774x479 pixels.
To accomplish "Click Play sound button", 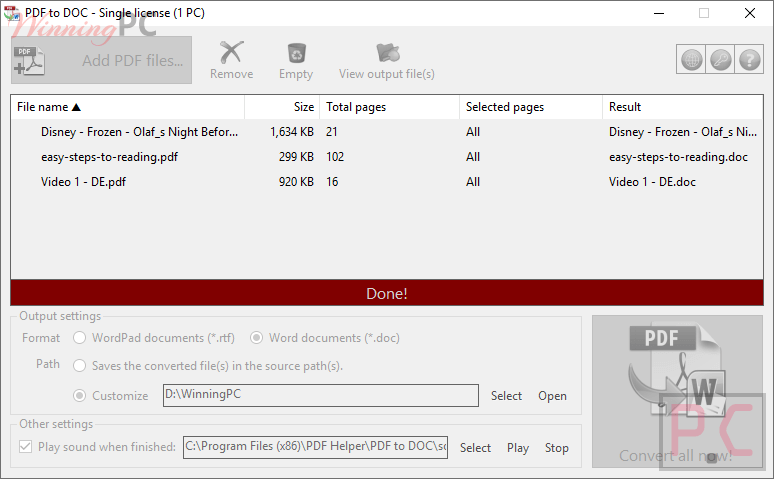I will pos(518,448).
